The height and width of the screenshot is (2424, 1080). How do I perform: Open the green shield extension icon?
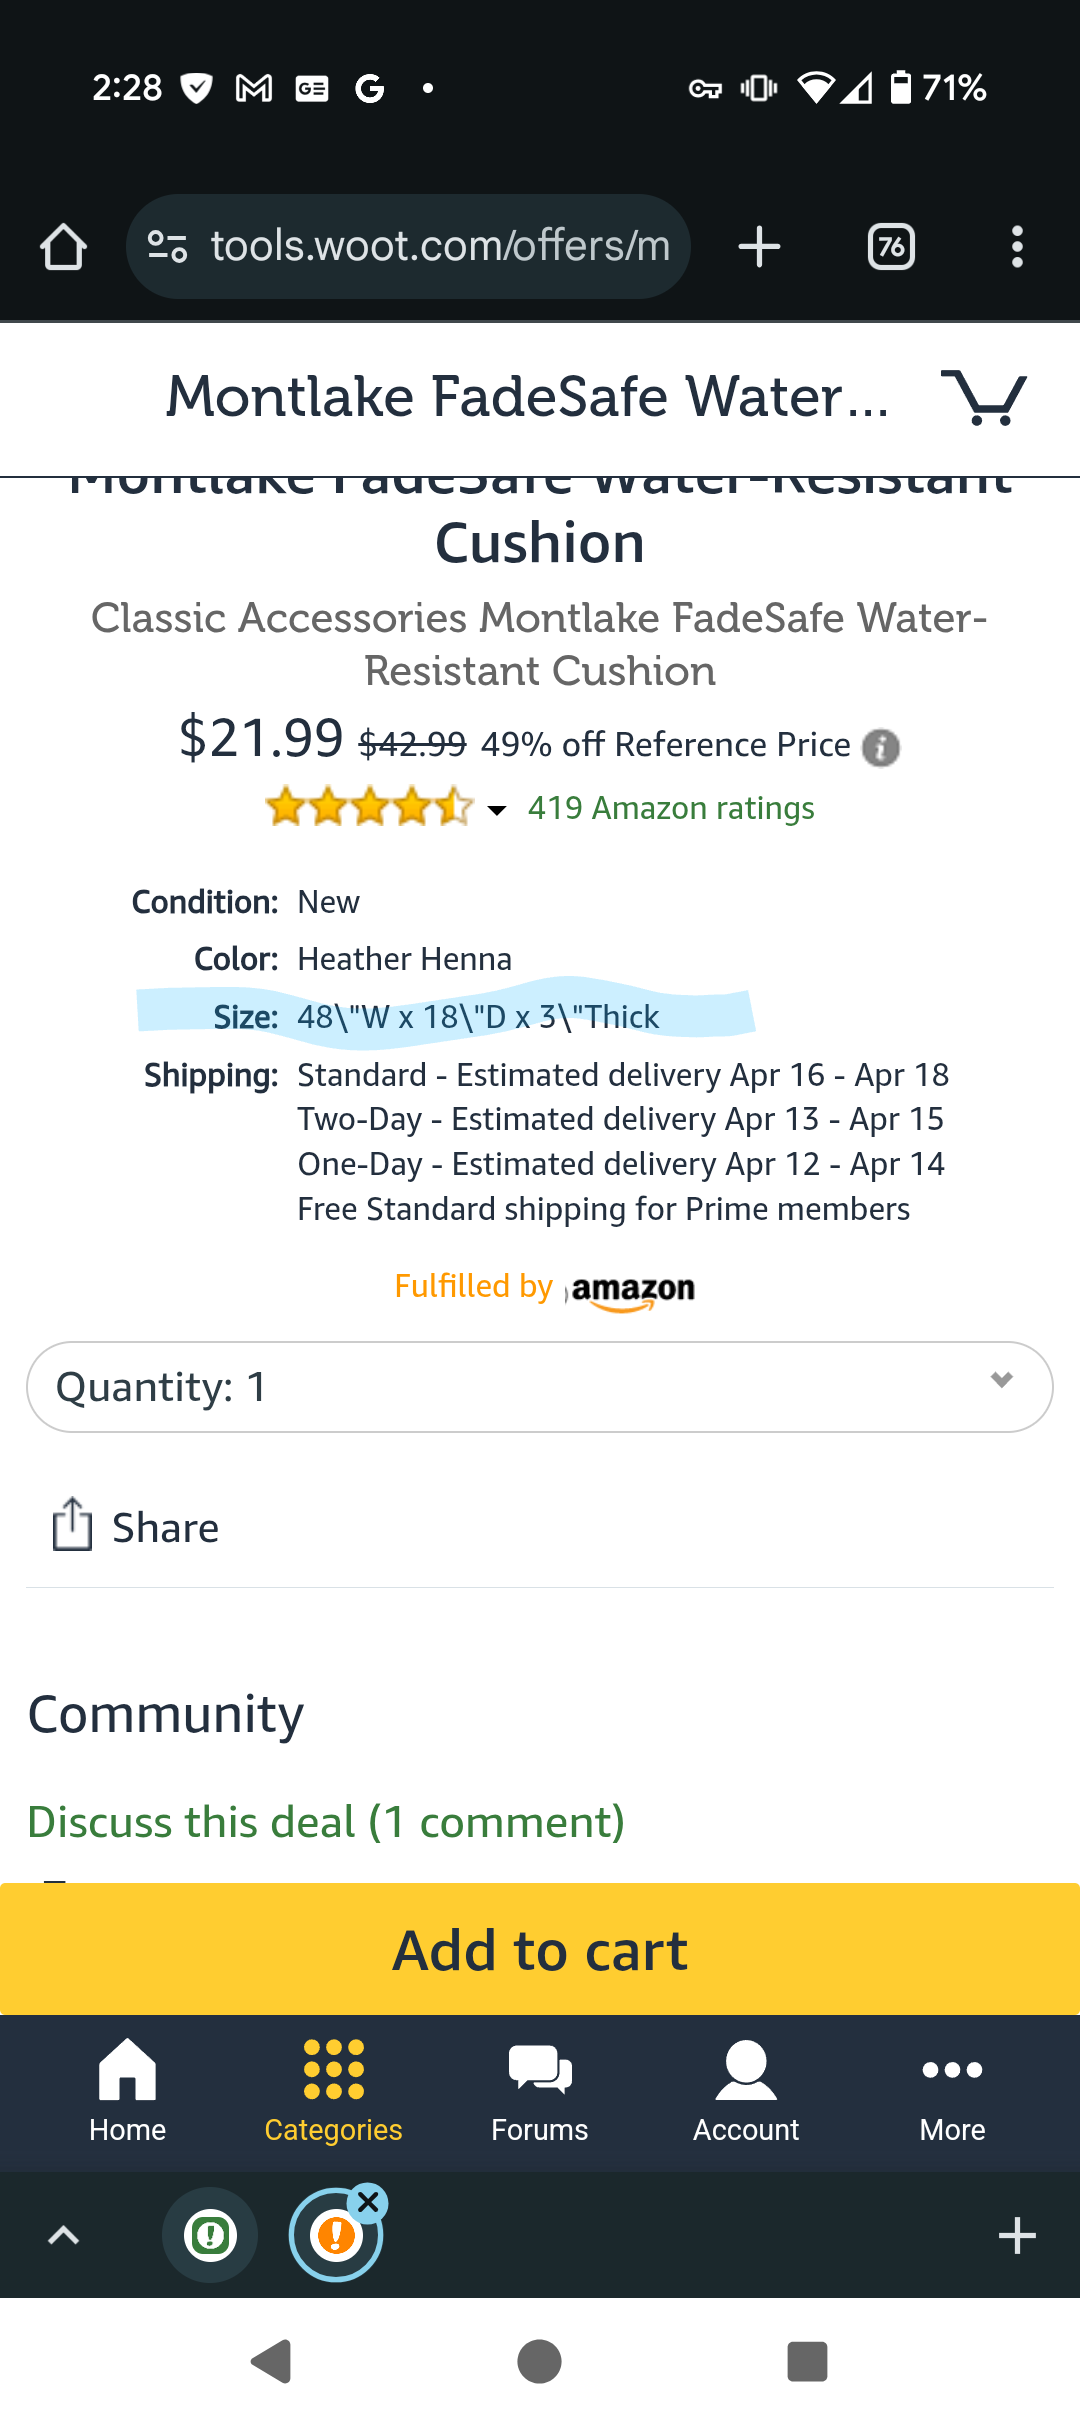[210, 2235]
